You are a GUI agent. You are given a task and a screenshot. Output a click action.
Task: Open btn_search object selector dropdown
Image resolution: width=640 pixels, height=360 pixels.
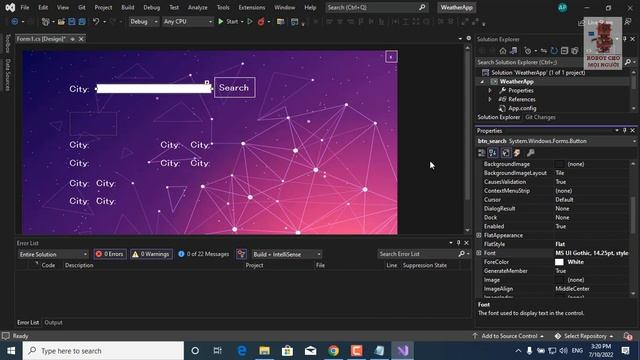[x=635, y=141]
